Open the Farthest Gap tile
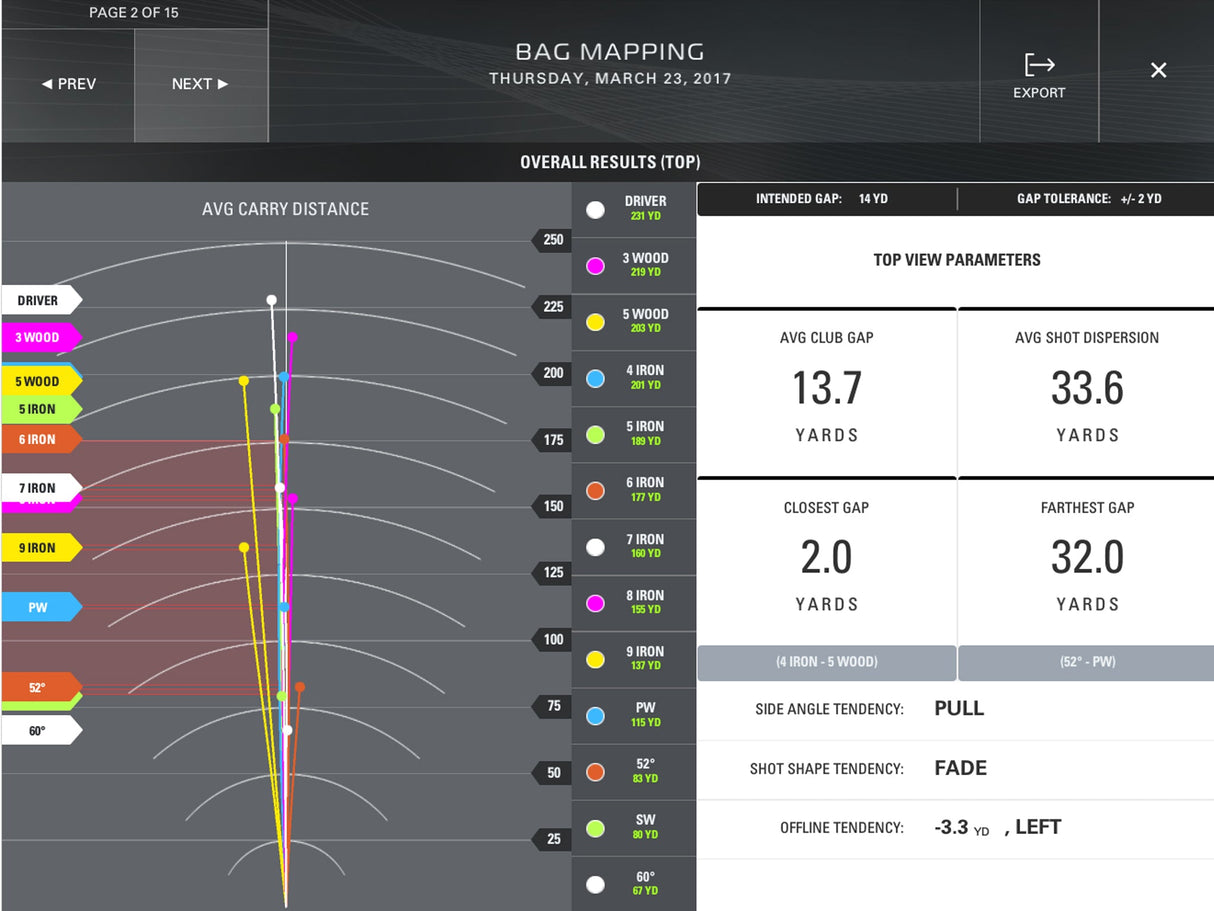 [x=1086, y=560]
